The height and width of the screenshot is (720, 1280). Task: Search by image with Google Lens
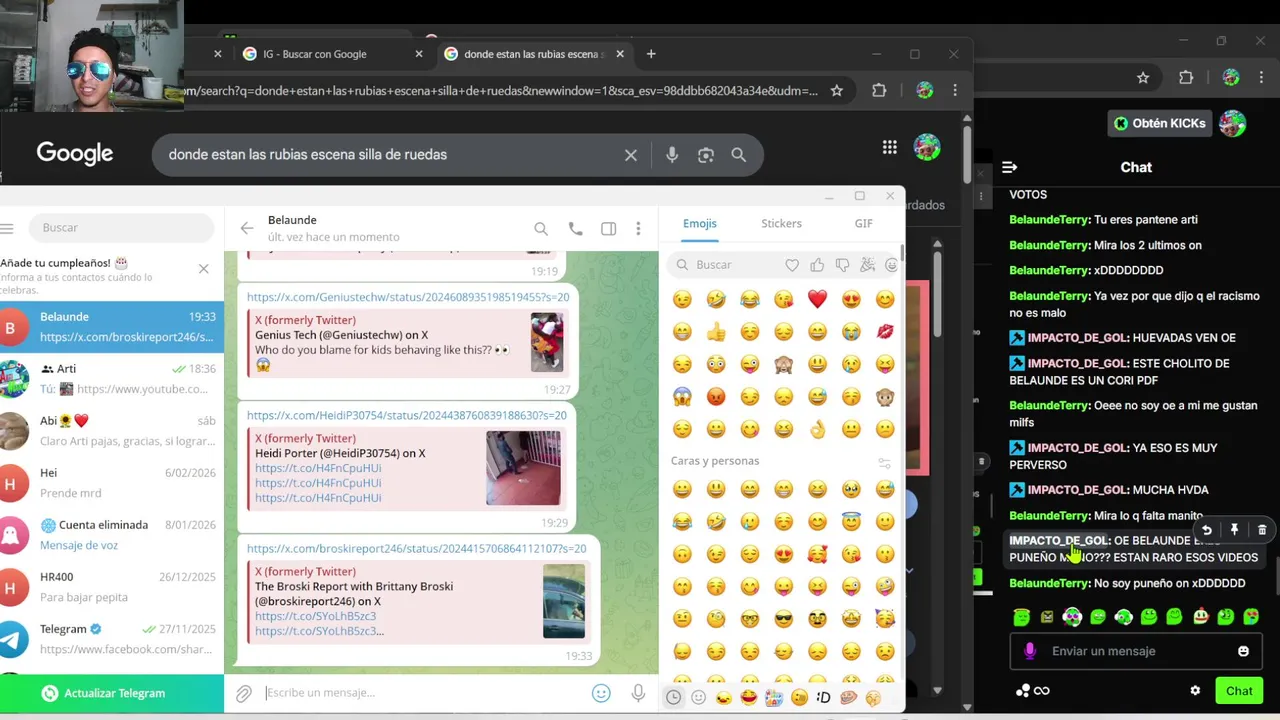pos(706,155)
